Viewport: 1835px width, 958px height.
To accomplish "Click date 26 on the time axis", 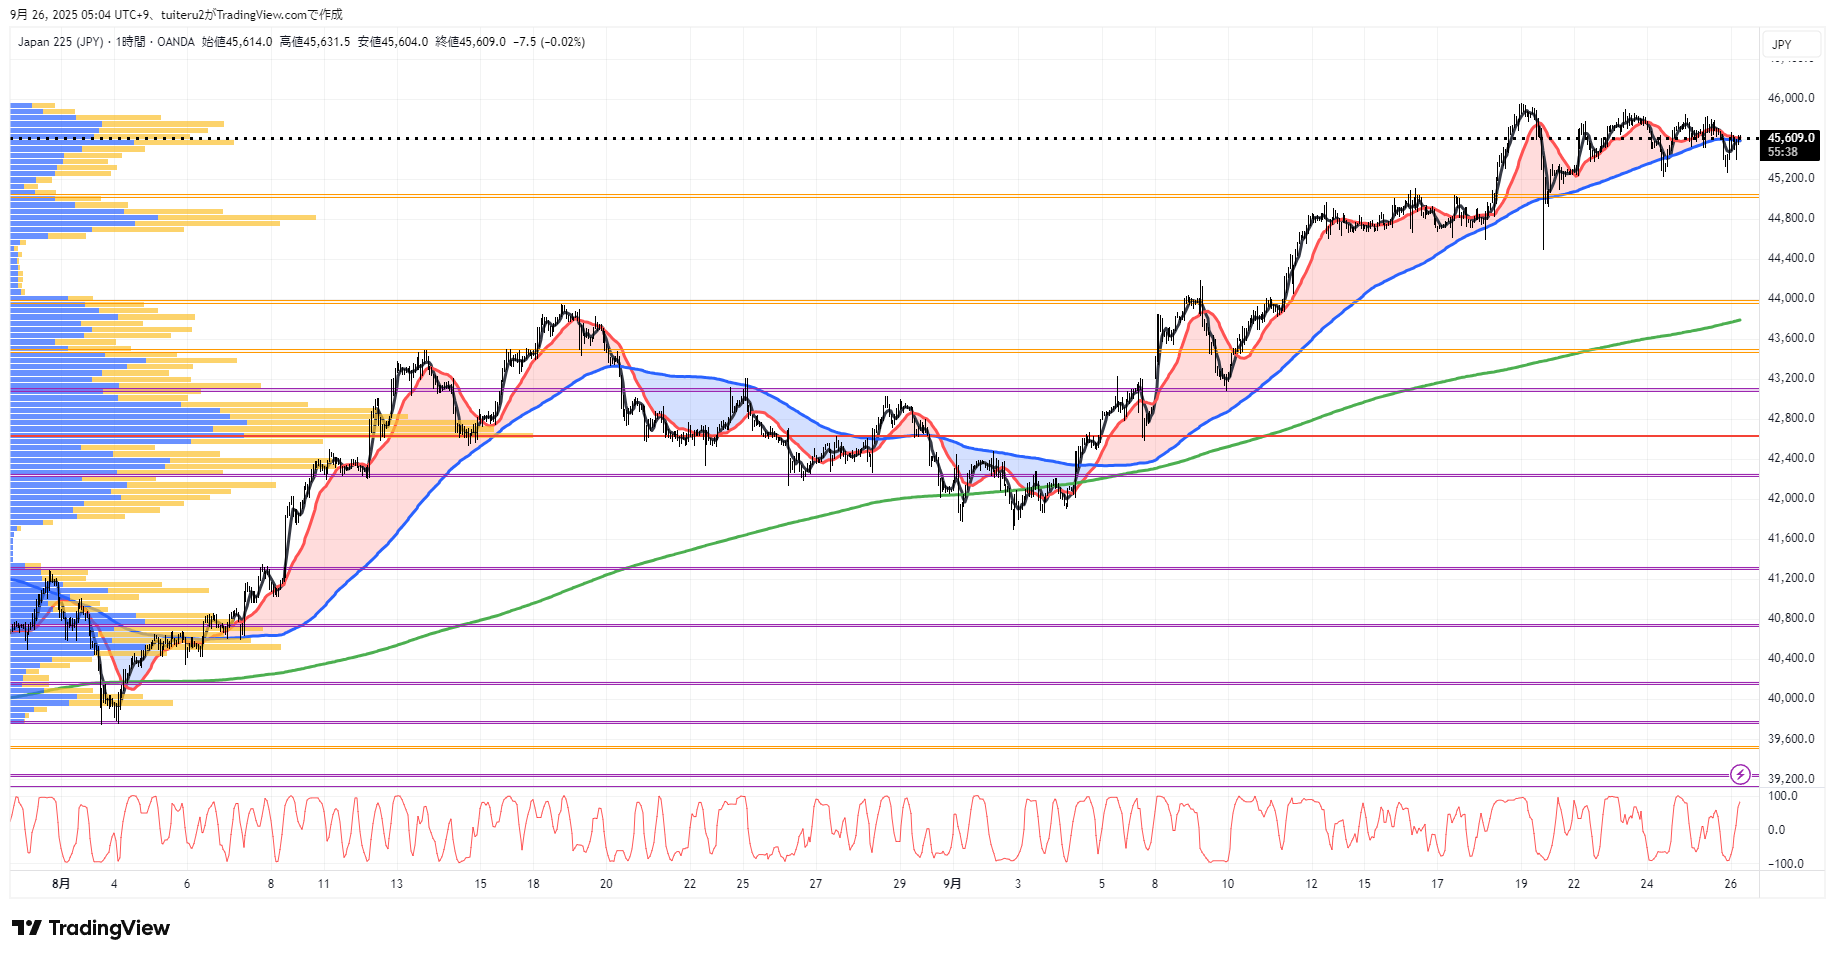I will (x=1731, y=883).
